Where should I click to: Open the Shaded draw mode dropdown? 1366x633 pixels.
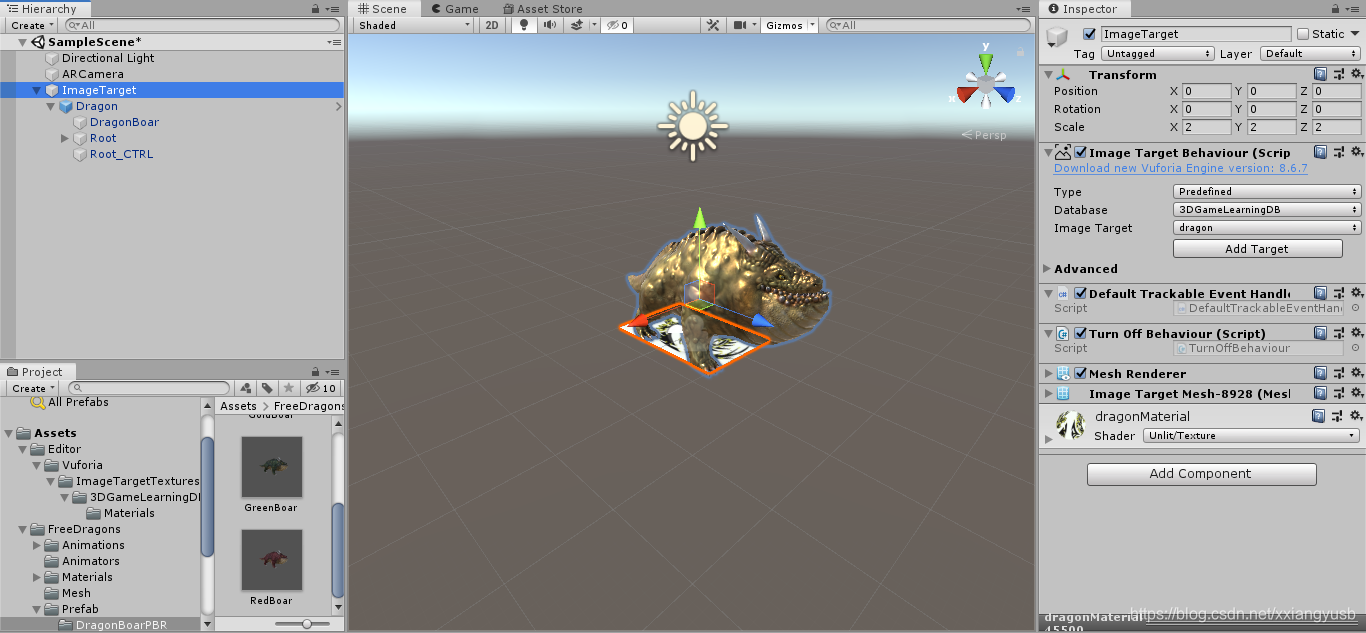(412, 25)
